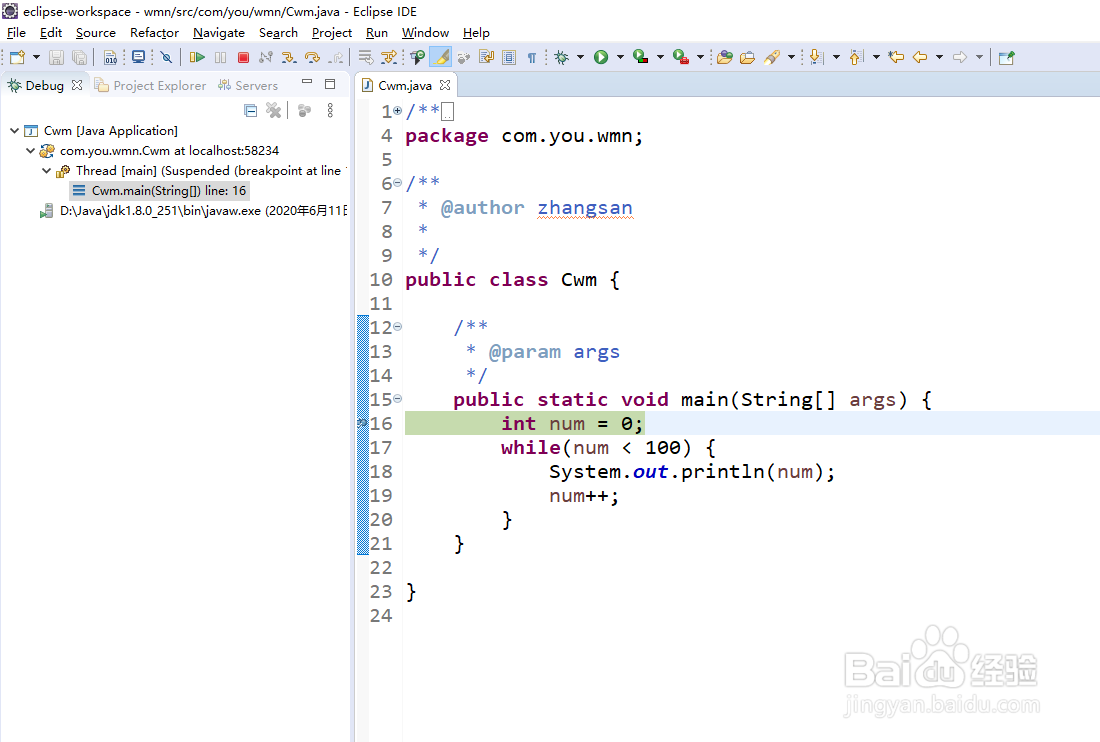Click the Debug bug icon in toolbar
Viewport: 1100px width, 742px height.
pyautogui.click(x=562, y=57)
